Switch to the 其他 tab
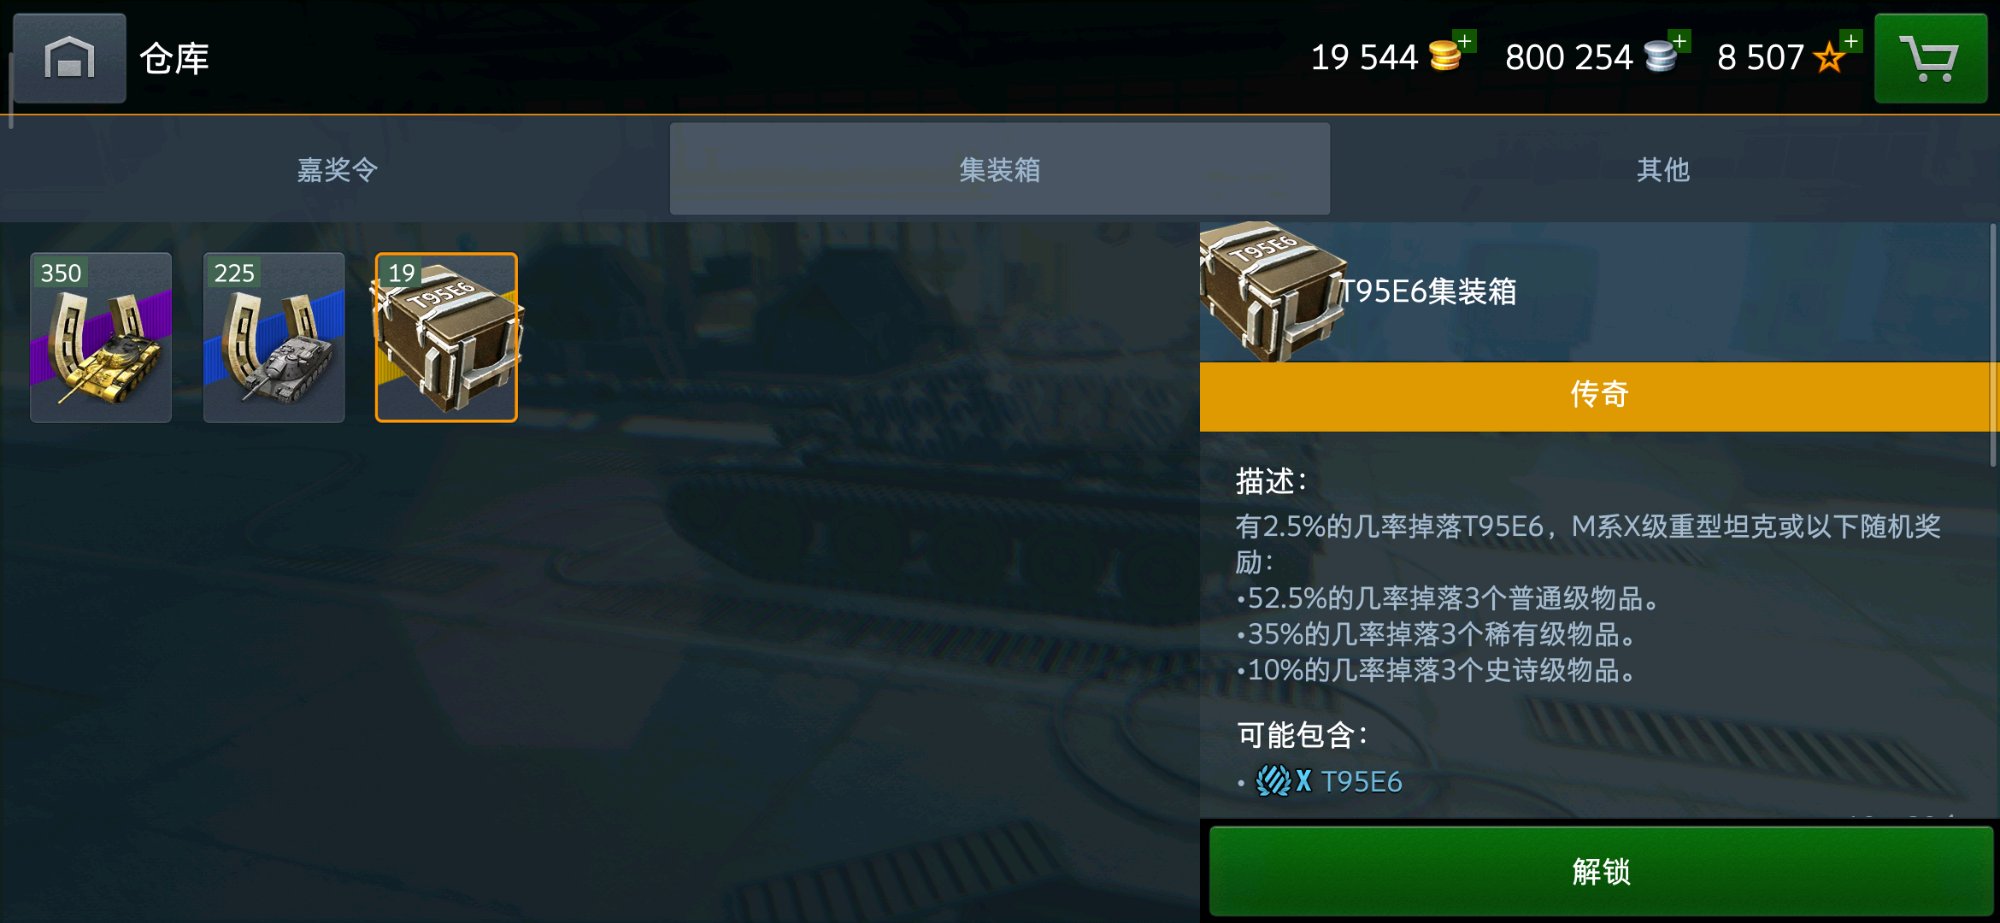Screen dimensions: 2000x923 [1663, 169]
